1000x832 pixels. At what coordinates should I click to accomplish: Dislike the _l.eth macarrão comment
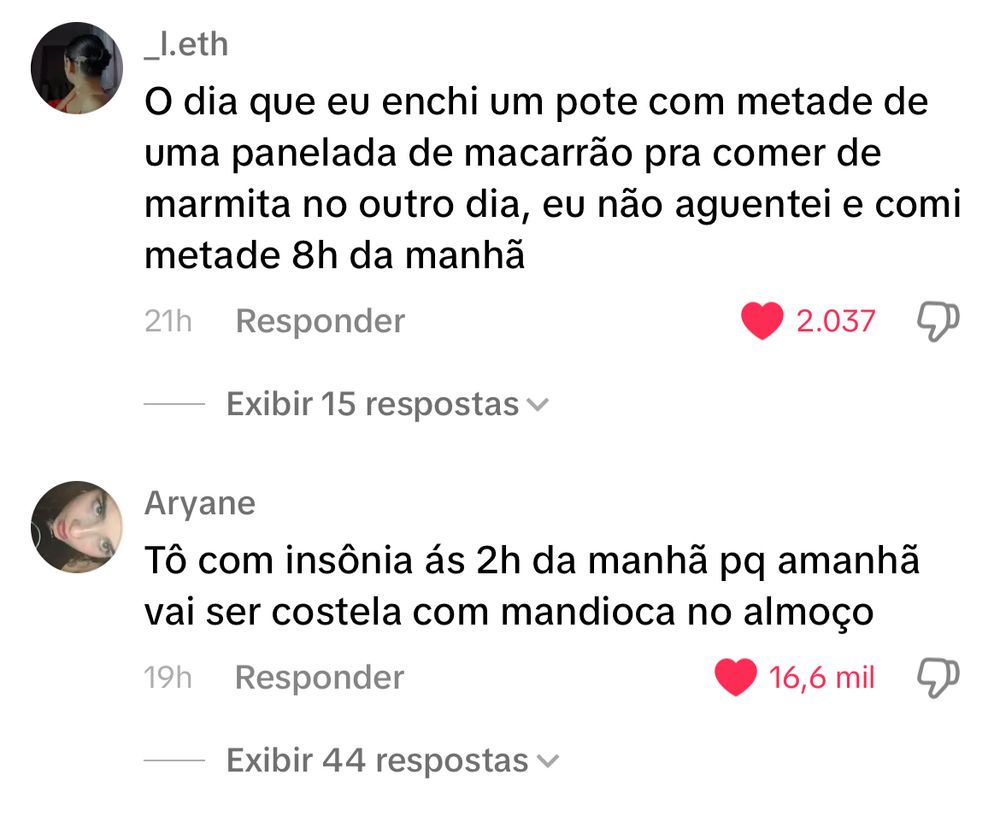938,321
